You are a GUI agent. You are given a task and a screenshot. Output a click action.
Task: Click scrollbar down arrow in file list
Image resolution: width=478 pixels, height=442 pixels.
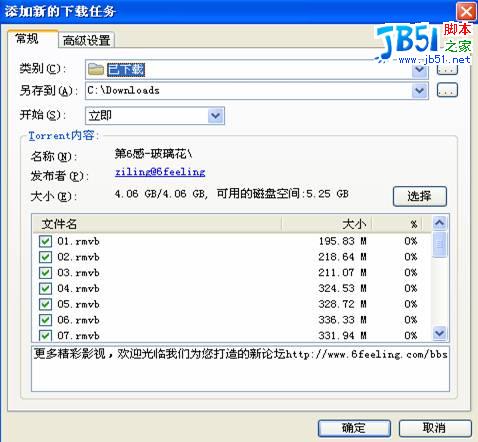[440, 333]
